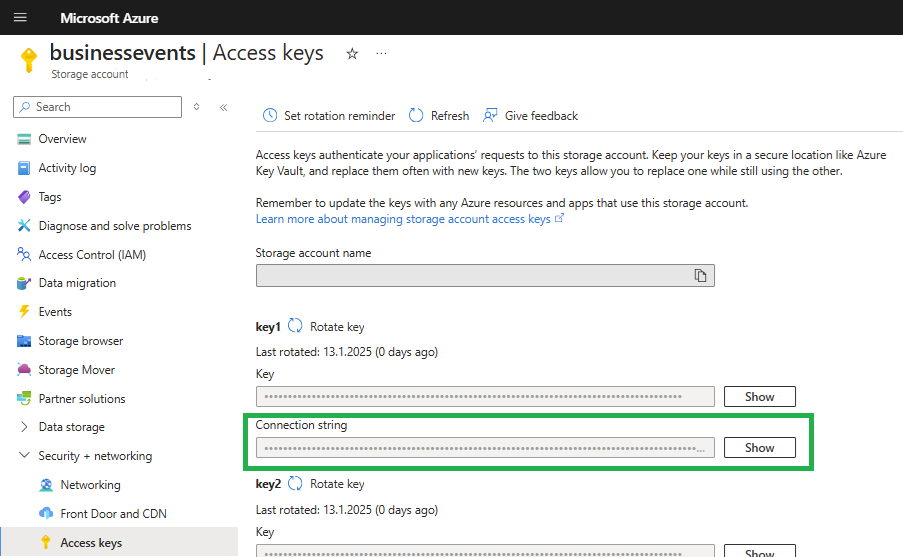This screenshot has height=557, width=903.
Task: Copy the storage account name
Action: click(x=701, y=276)
